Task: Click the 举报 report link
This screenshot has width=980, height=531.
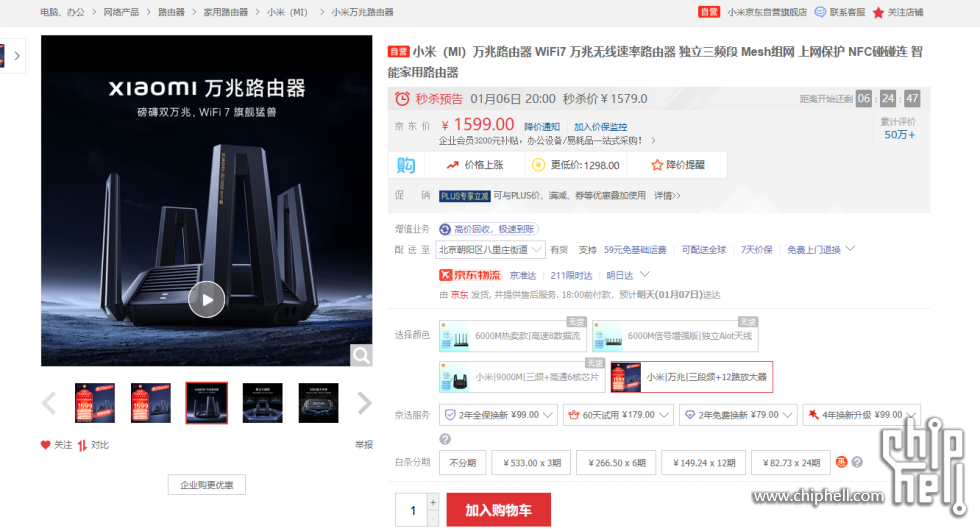Action: (364, 445)
